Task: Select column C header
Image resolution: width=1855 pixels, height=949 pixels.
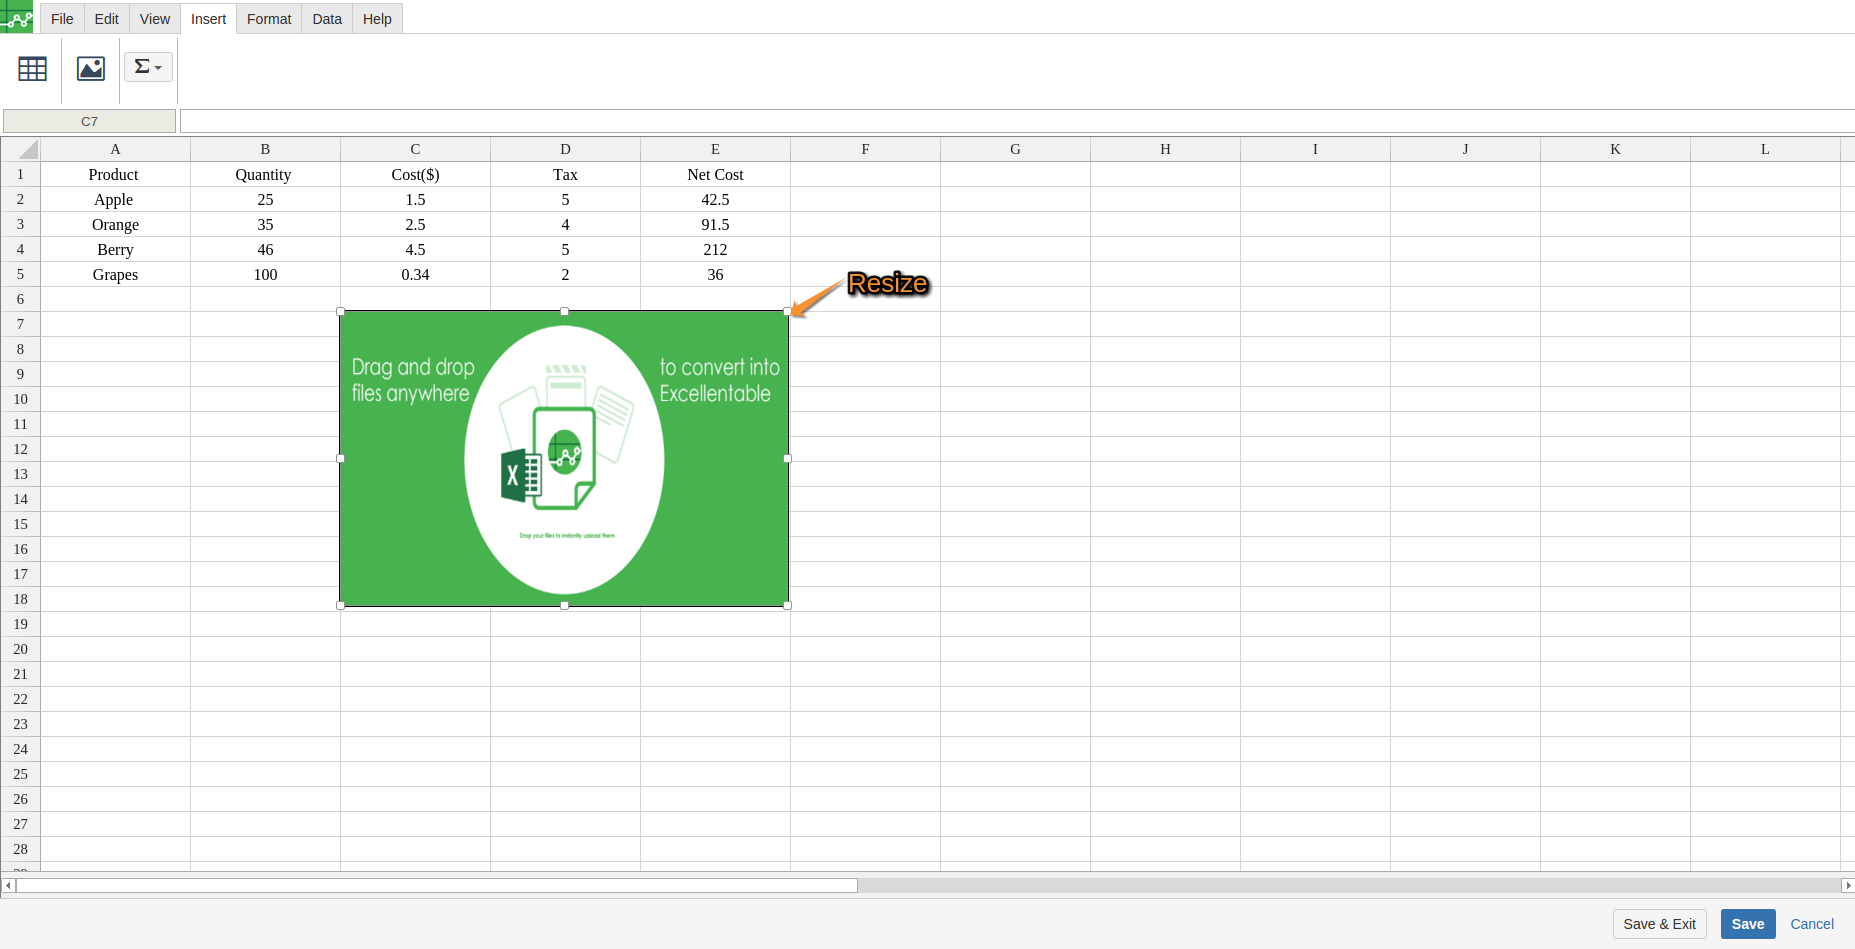Action: (415, 149)
